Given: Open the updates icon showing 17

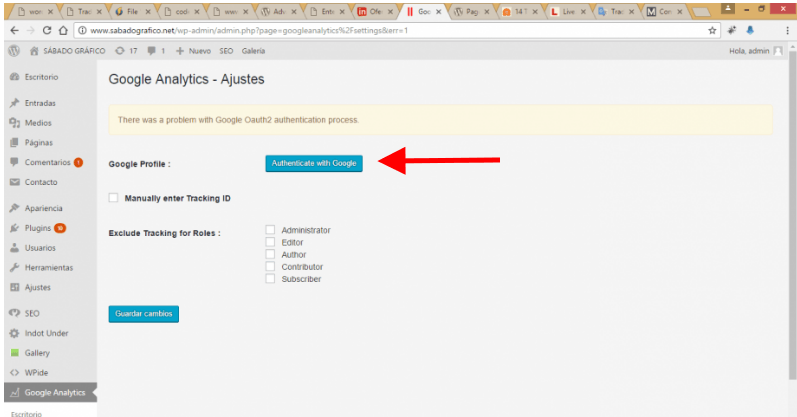Looking at the screenshot, I should pos(119,51).
